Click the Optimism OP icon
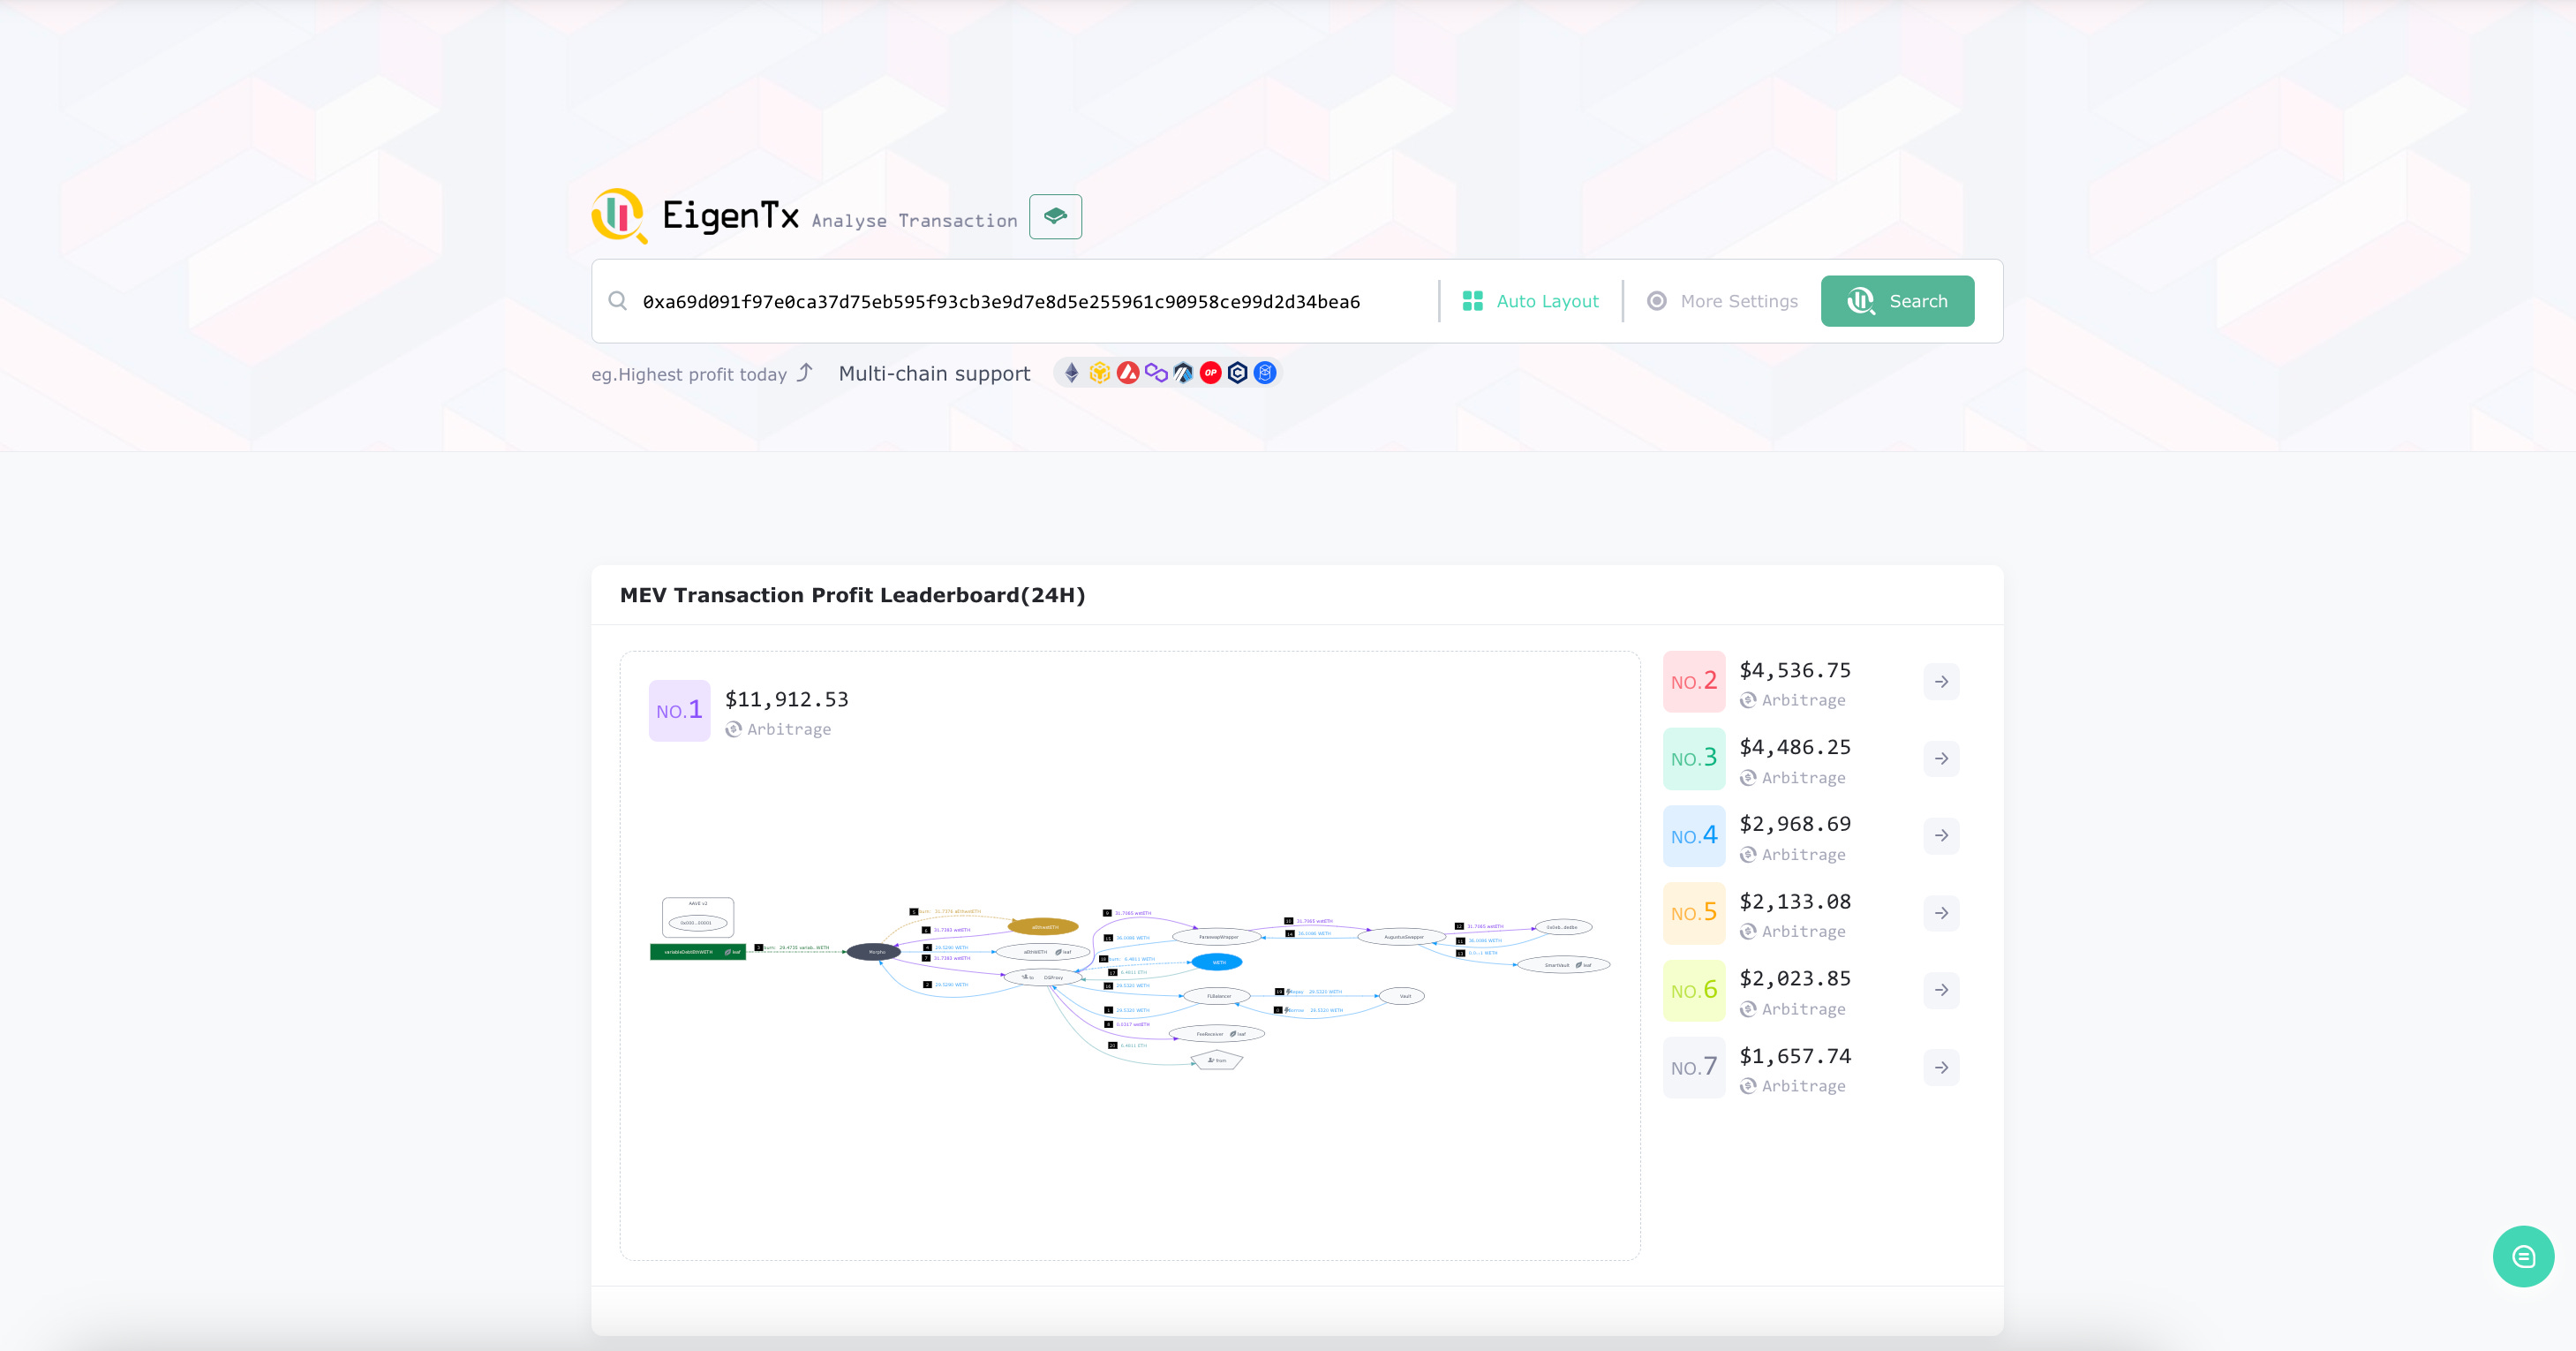 pos(1210,373)
